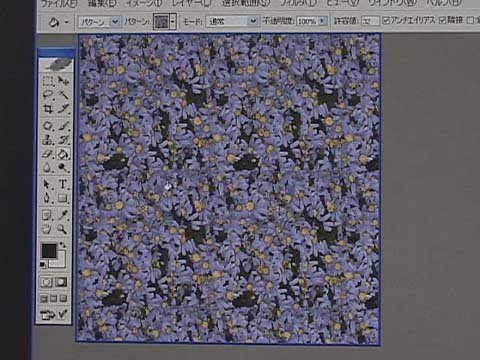Select the Slice tool

pos(63,109)
